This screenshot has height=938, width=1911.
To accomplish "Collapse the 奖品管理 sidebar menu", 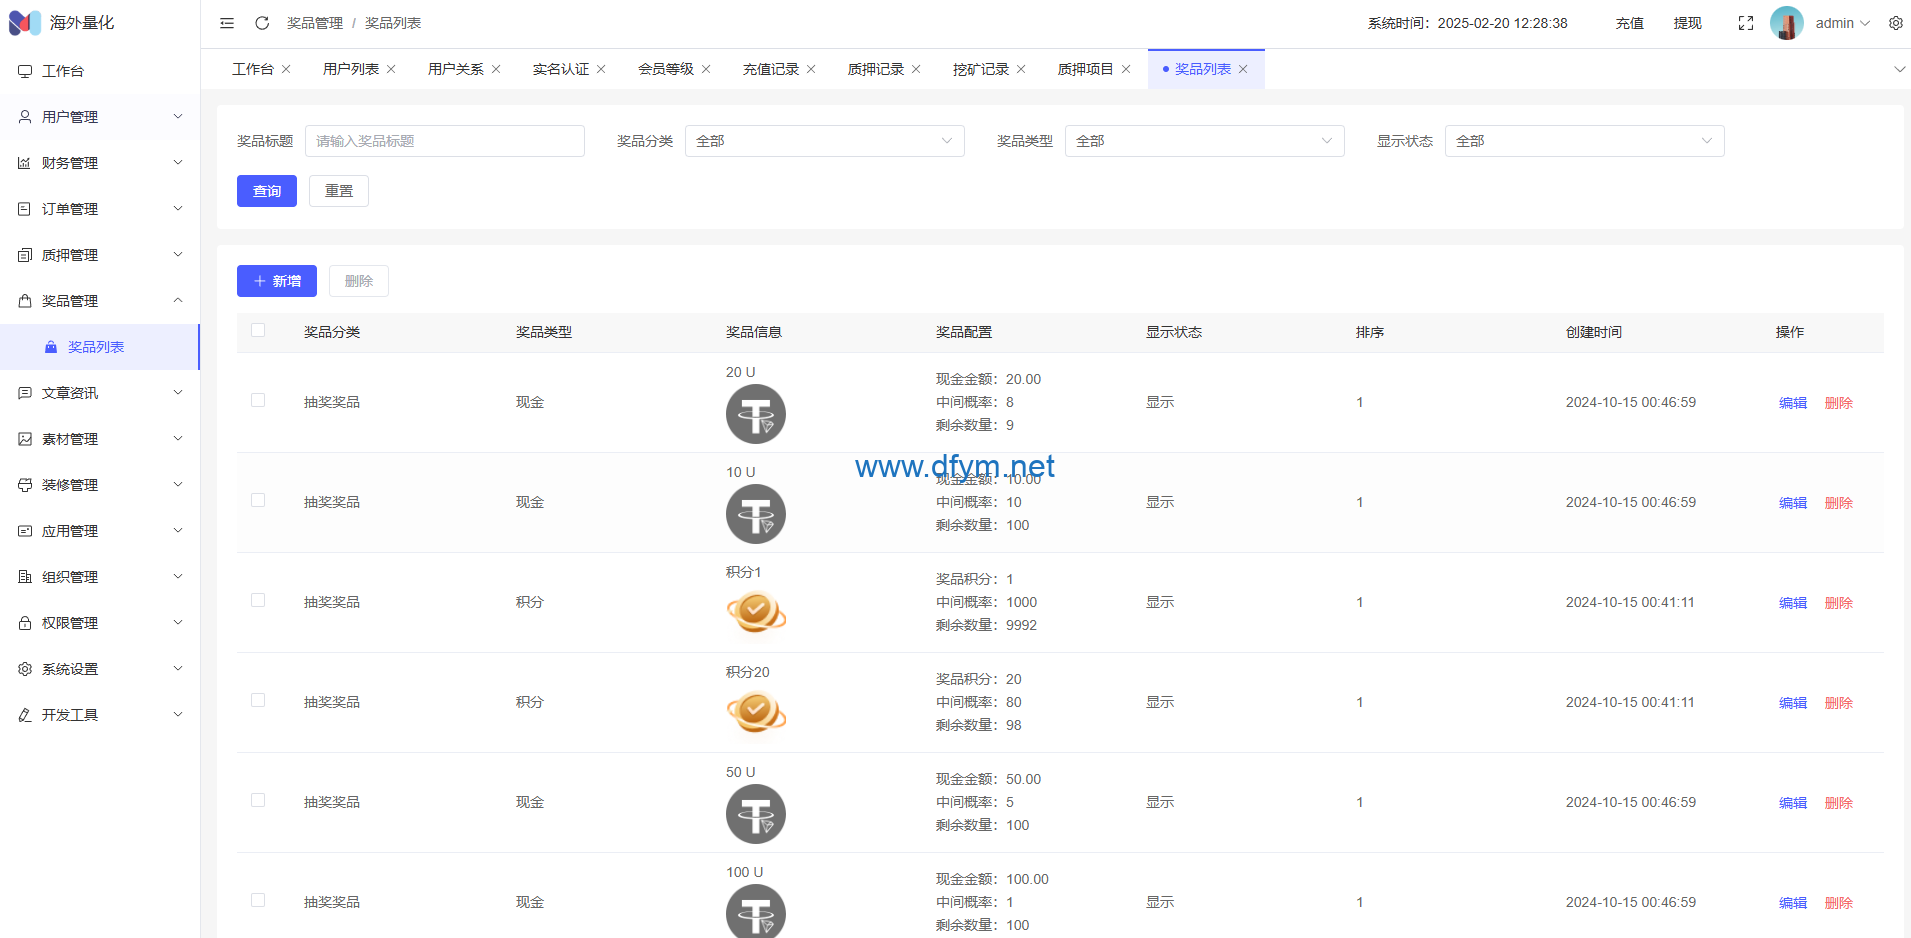I will coord(100,301).
